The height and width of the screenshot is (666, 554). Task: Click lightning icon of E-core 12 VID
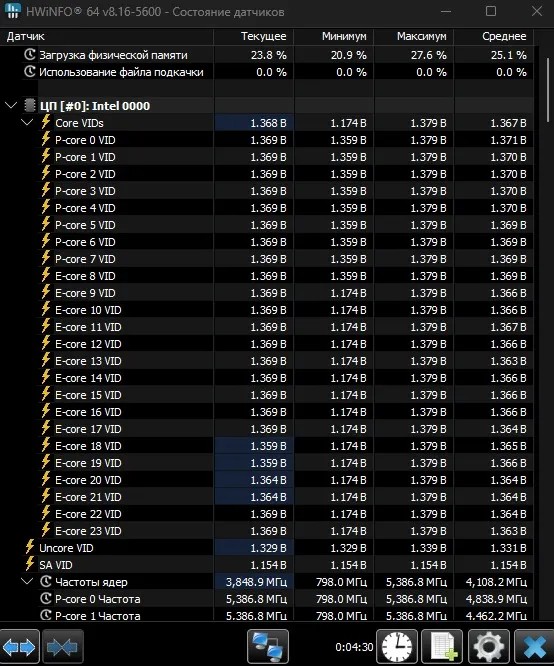point(46,343)
